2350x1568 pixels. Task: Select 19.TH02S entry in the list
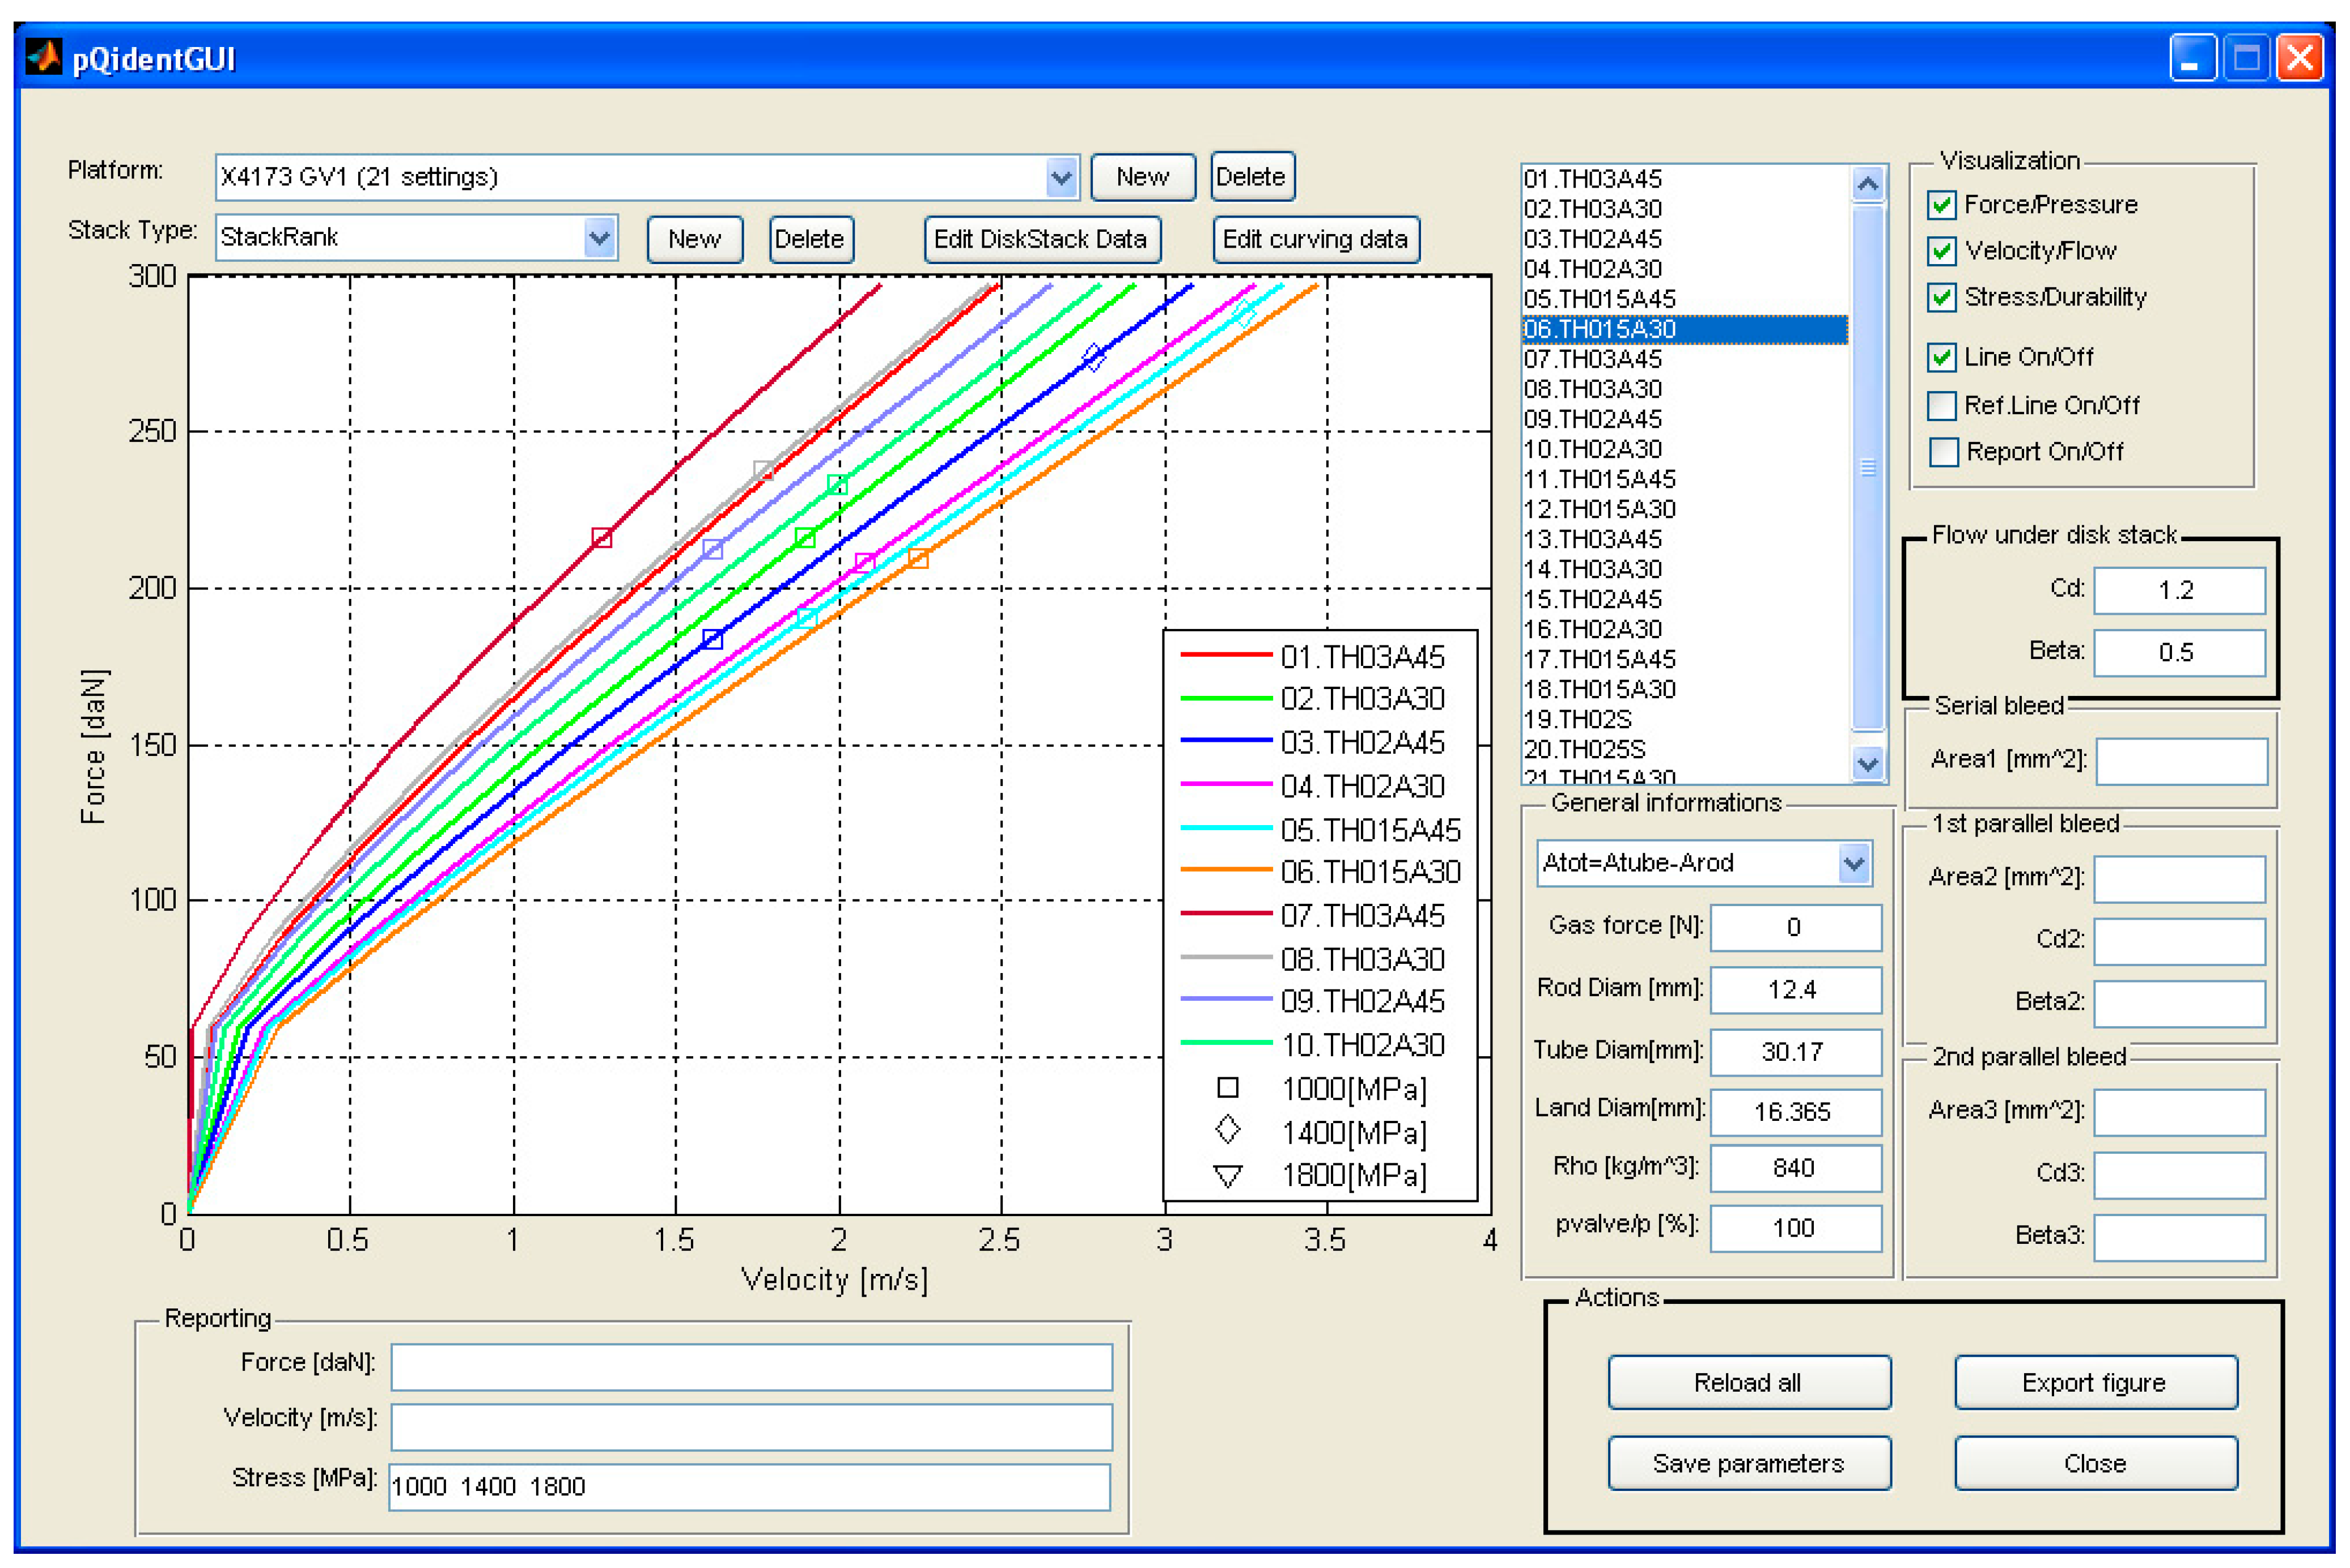pos(1578,719)
